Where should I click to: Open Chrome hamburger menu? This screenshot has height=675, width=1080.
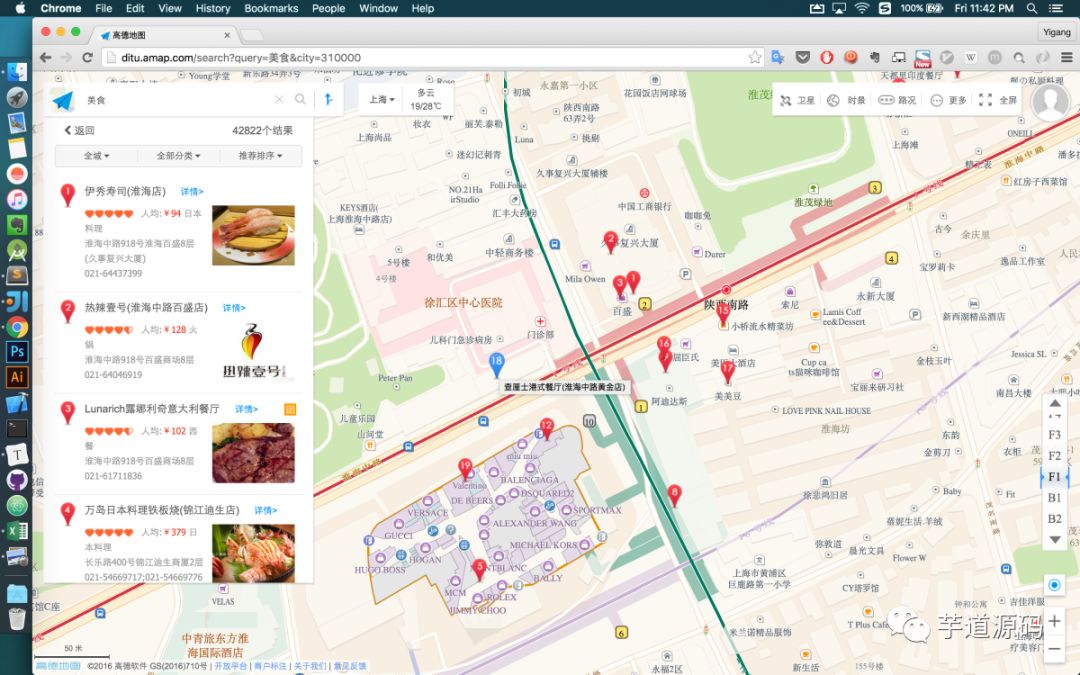pos(1066,57)
